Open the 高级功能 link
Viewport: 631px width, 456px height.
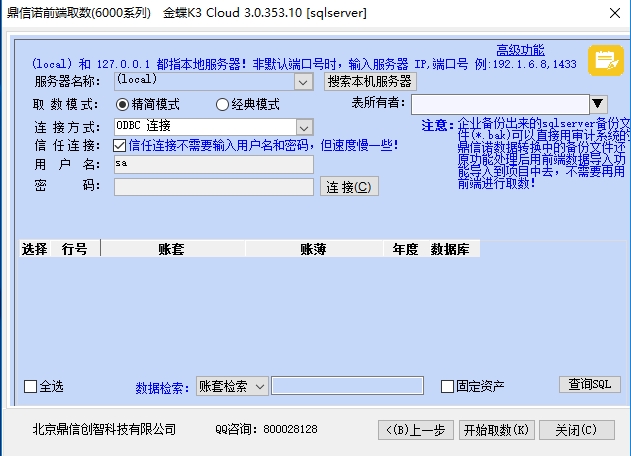(x=520, y=50)
